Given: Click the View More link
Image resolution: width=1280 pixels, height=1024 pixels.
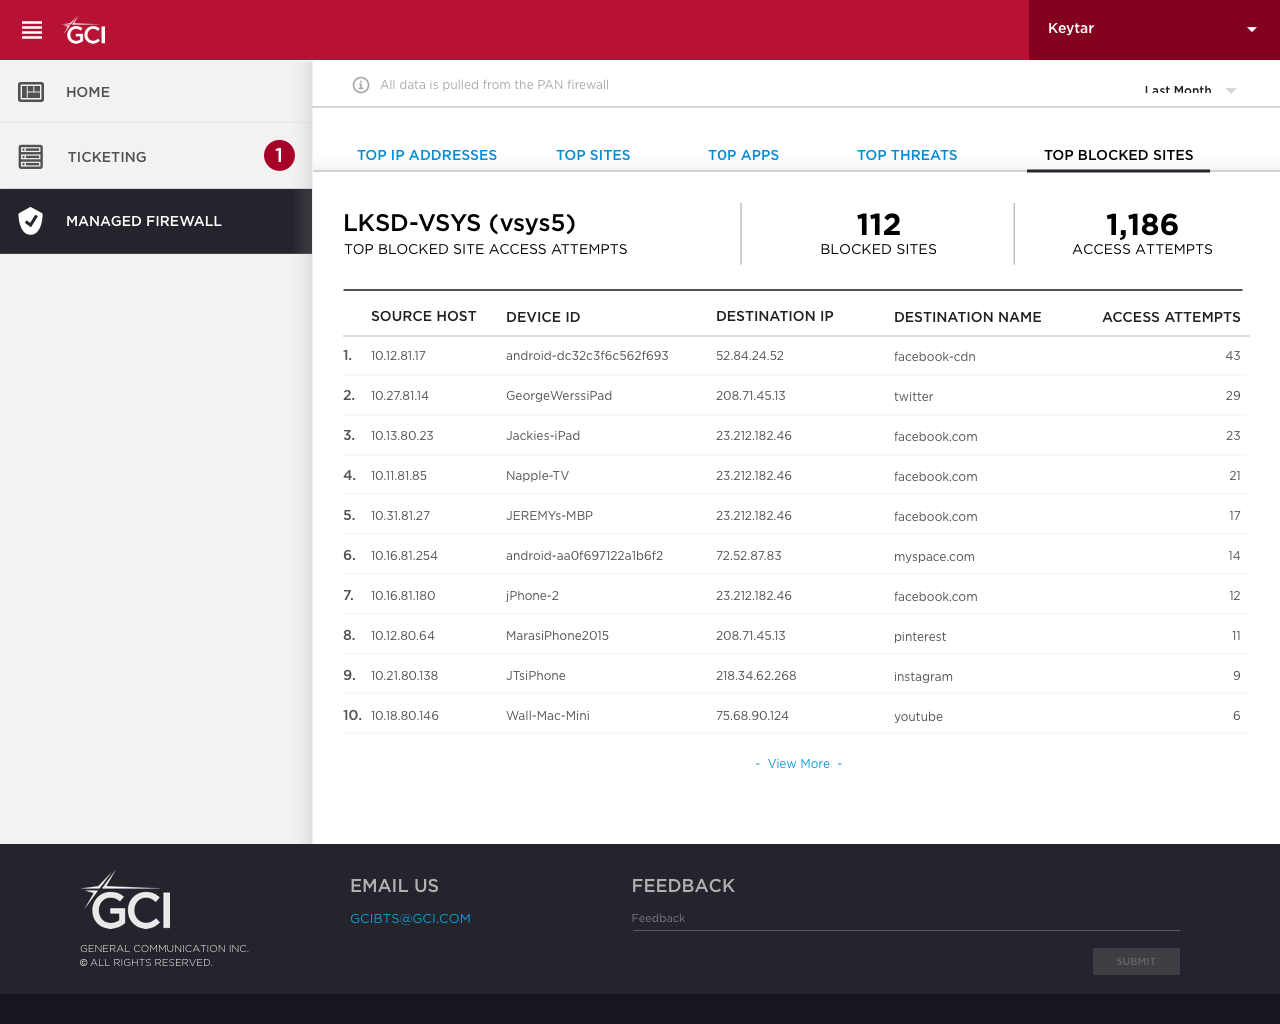Looking at the screenshot, I should pyautogui.click(x=799, y=764).
